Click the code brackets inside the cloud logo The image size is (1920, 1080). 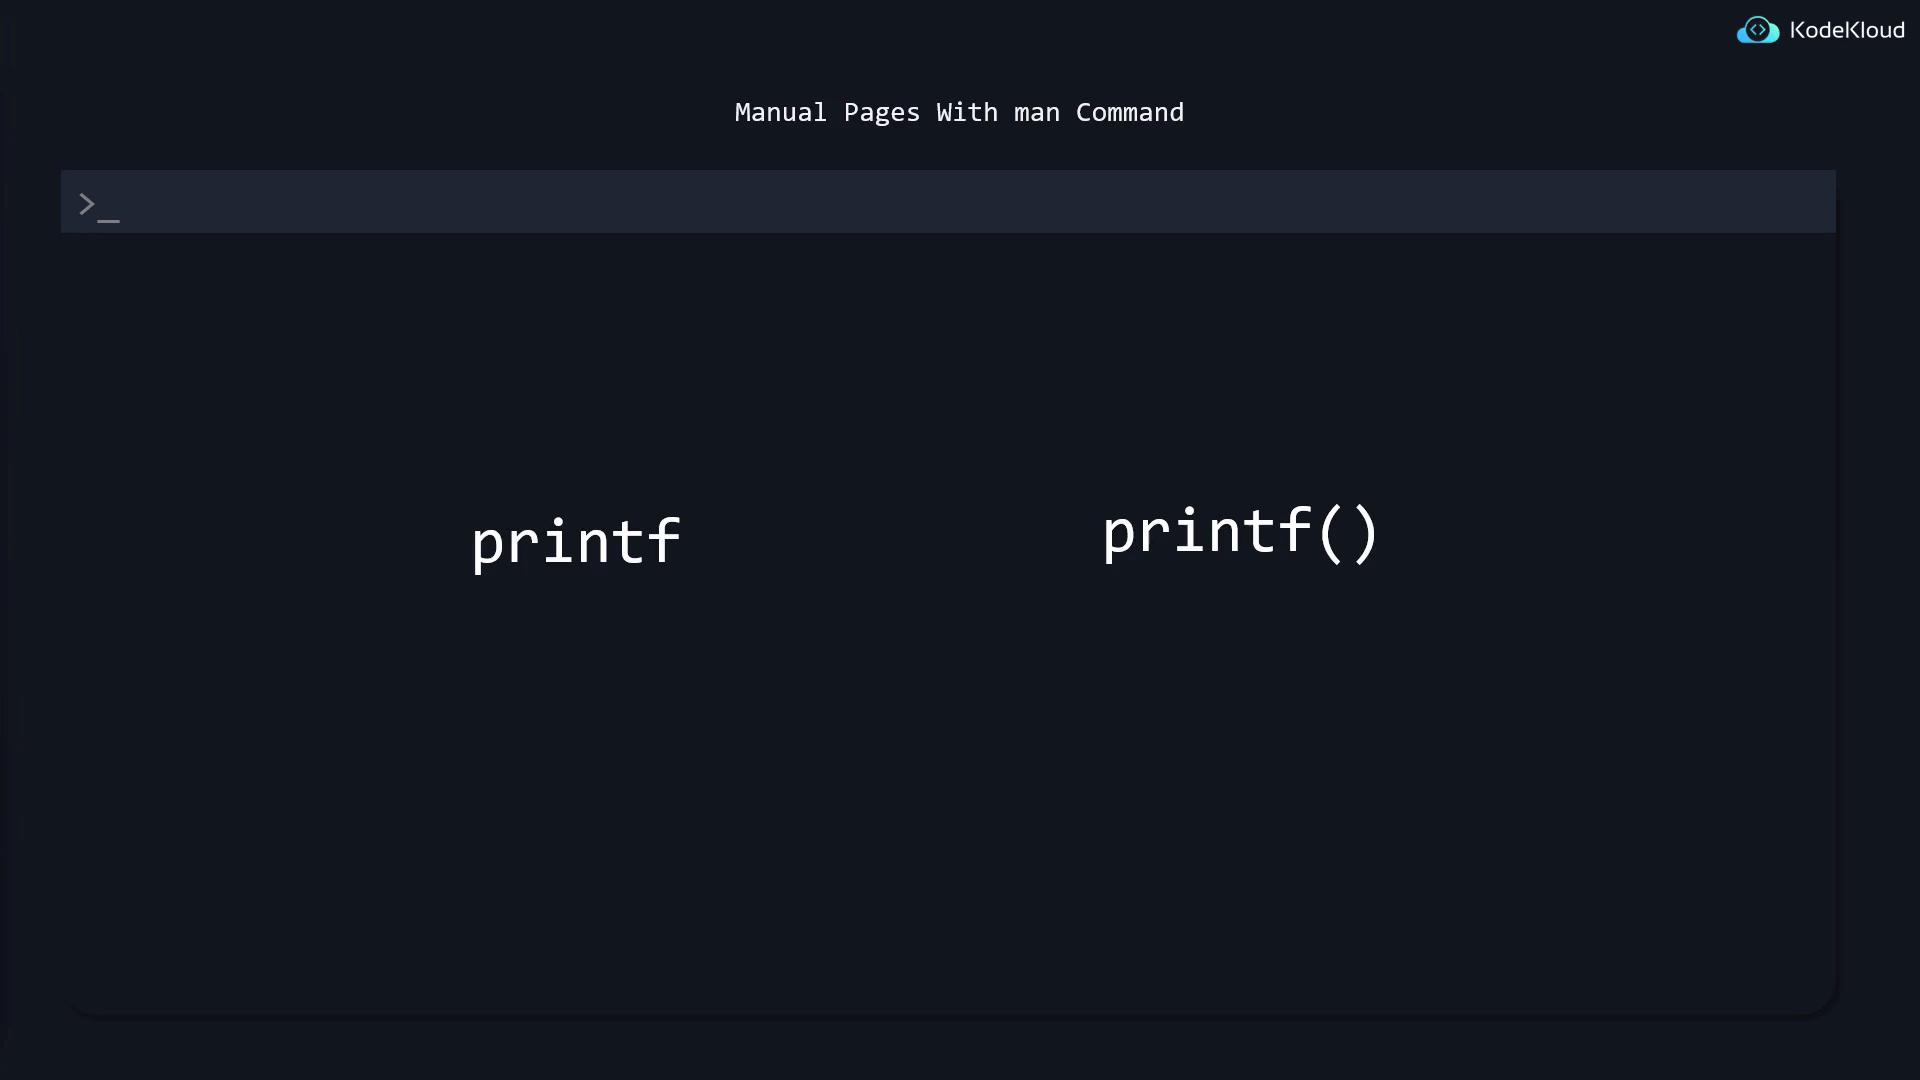point(1757,30)
